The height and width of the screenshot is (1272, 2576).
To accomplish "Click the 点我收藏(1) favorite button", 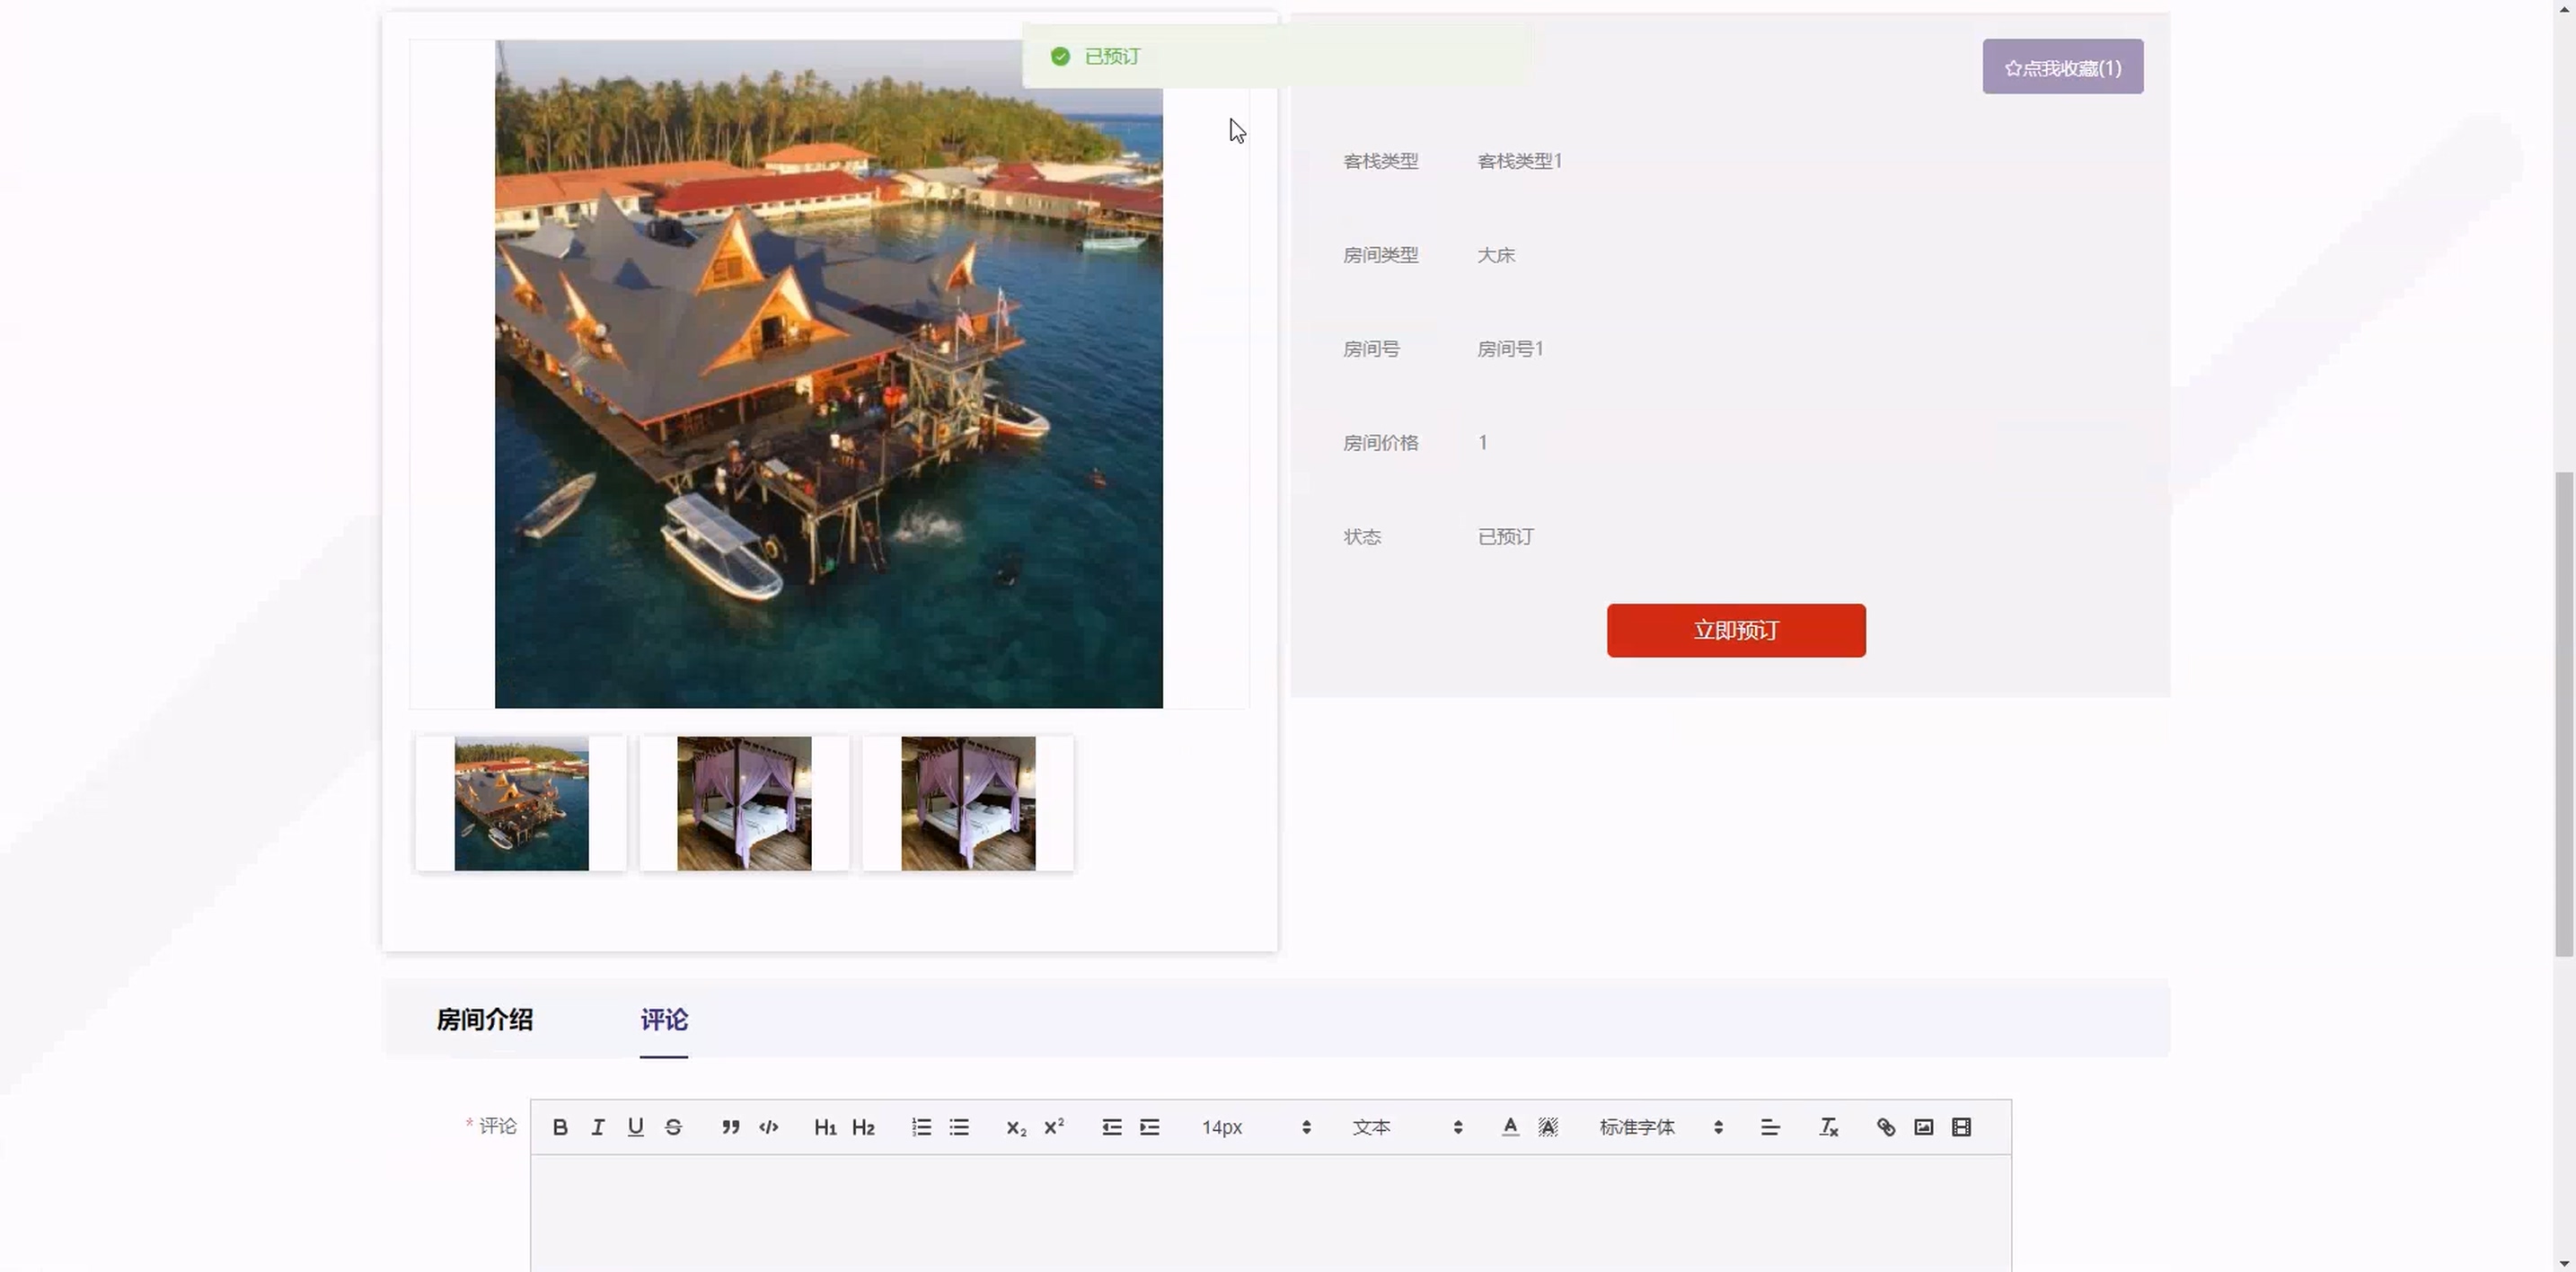I will [2063, 67].
